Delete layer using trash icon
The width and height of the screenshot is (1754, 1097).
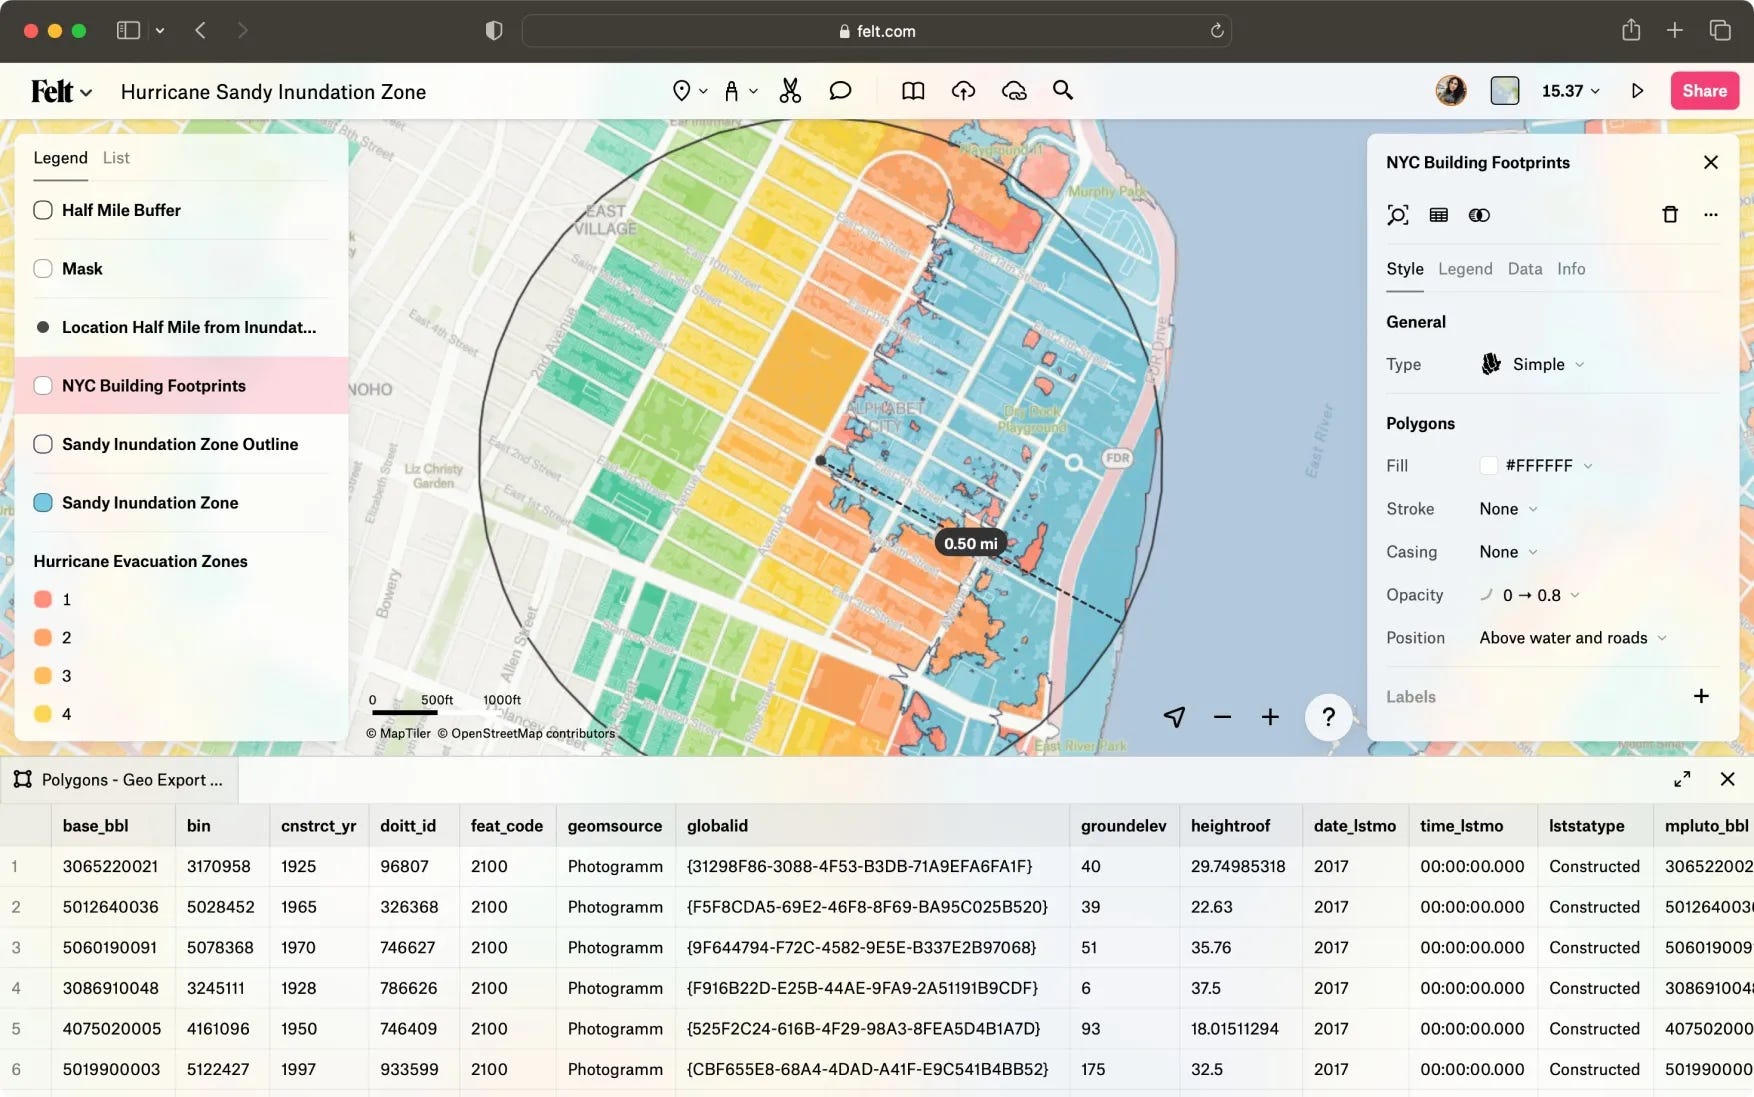pos(1669,215)
